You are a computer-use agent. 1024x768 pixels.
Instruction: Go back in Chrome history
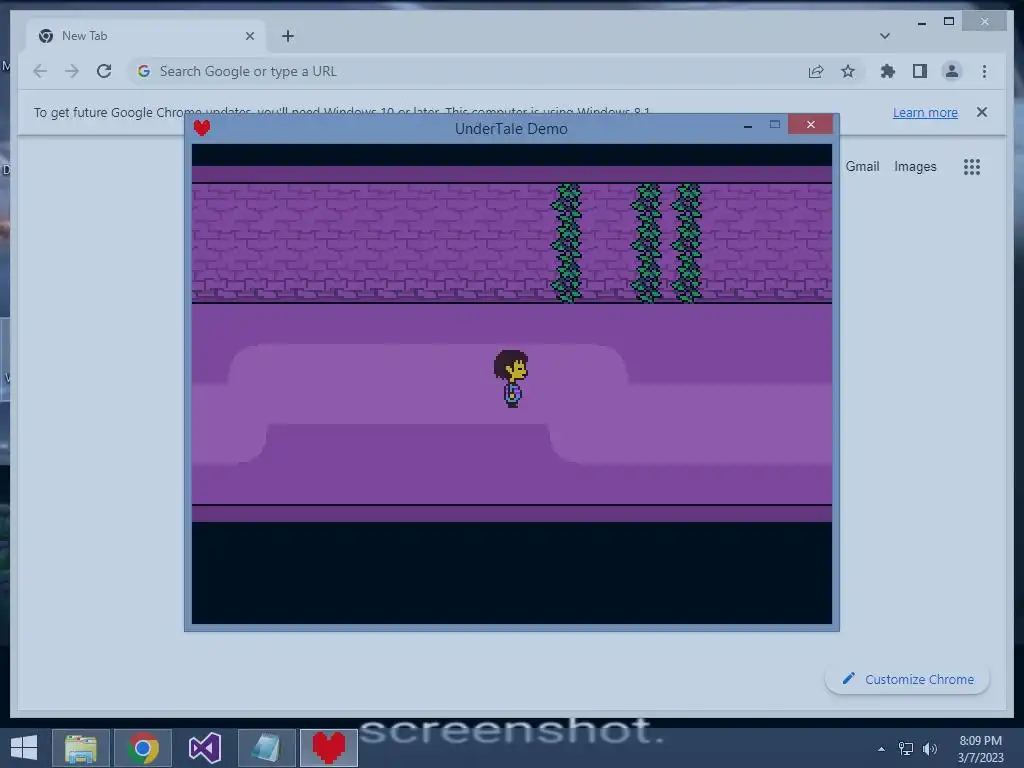coord(40,71)
